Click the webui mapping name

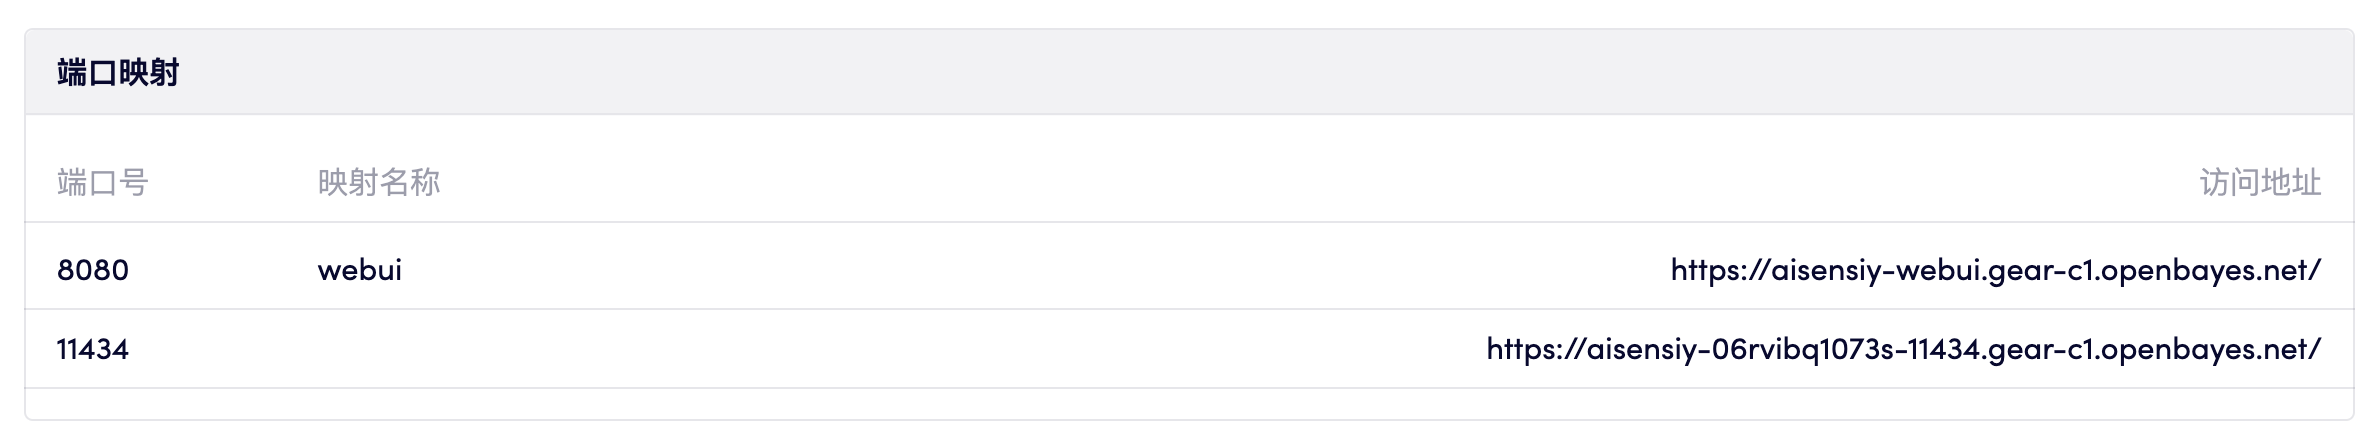click(360, 270)
